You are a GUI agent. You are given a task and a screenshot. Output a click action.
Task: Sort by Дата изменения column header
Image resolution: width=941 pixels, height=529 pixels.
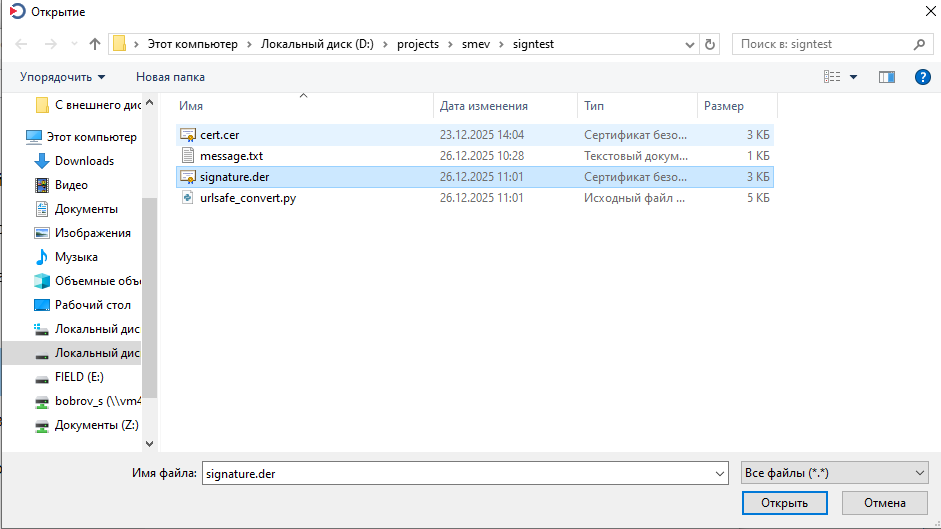click(x=484, y=106)
